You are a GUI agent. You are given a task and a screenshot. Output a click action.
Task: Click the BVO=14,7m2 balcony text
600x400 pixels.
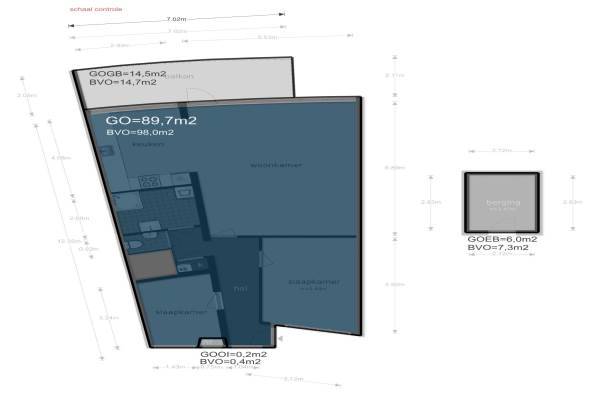(x=118, y=86)
